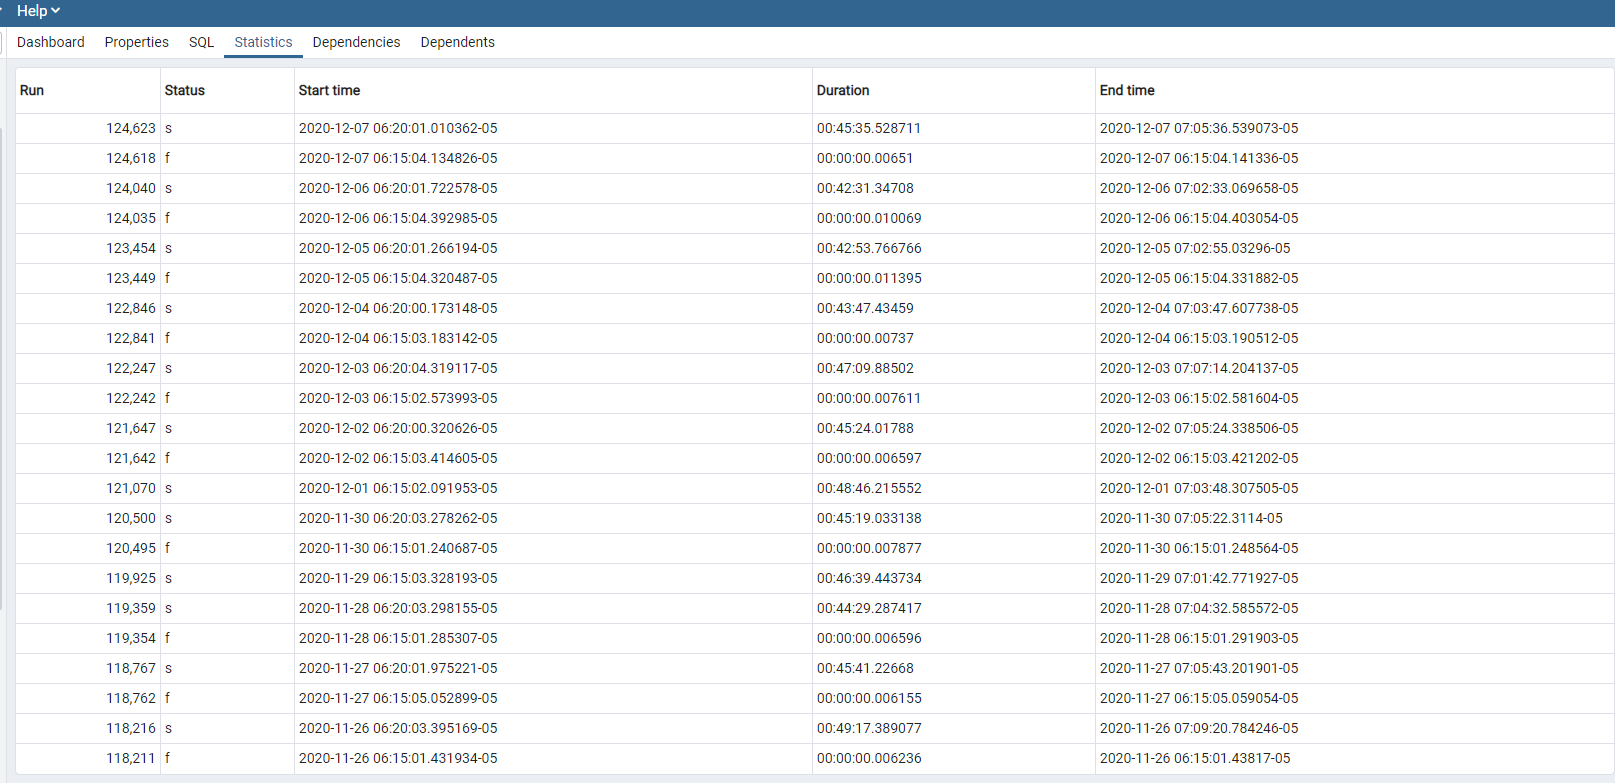Click the End time column header
This screenshot has height=783, width=1615.
point(1127,90)
